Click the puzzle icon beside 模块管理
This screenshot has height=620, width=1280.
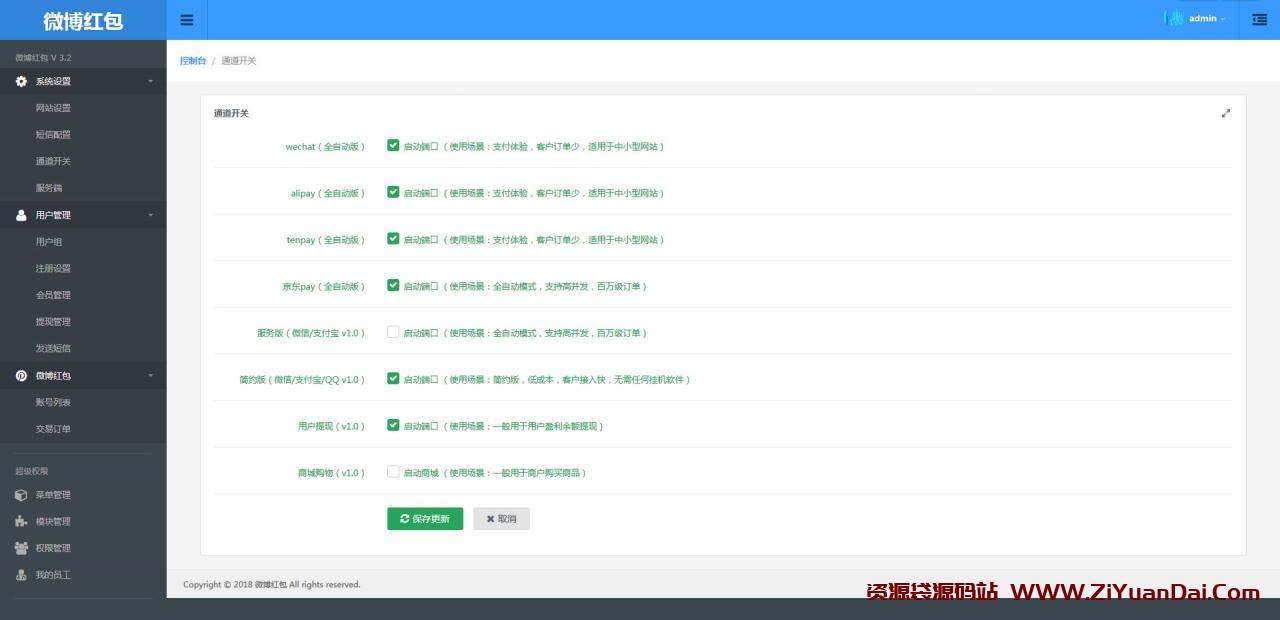[21, 521]
